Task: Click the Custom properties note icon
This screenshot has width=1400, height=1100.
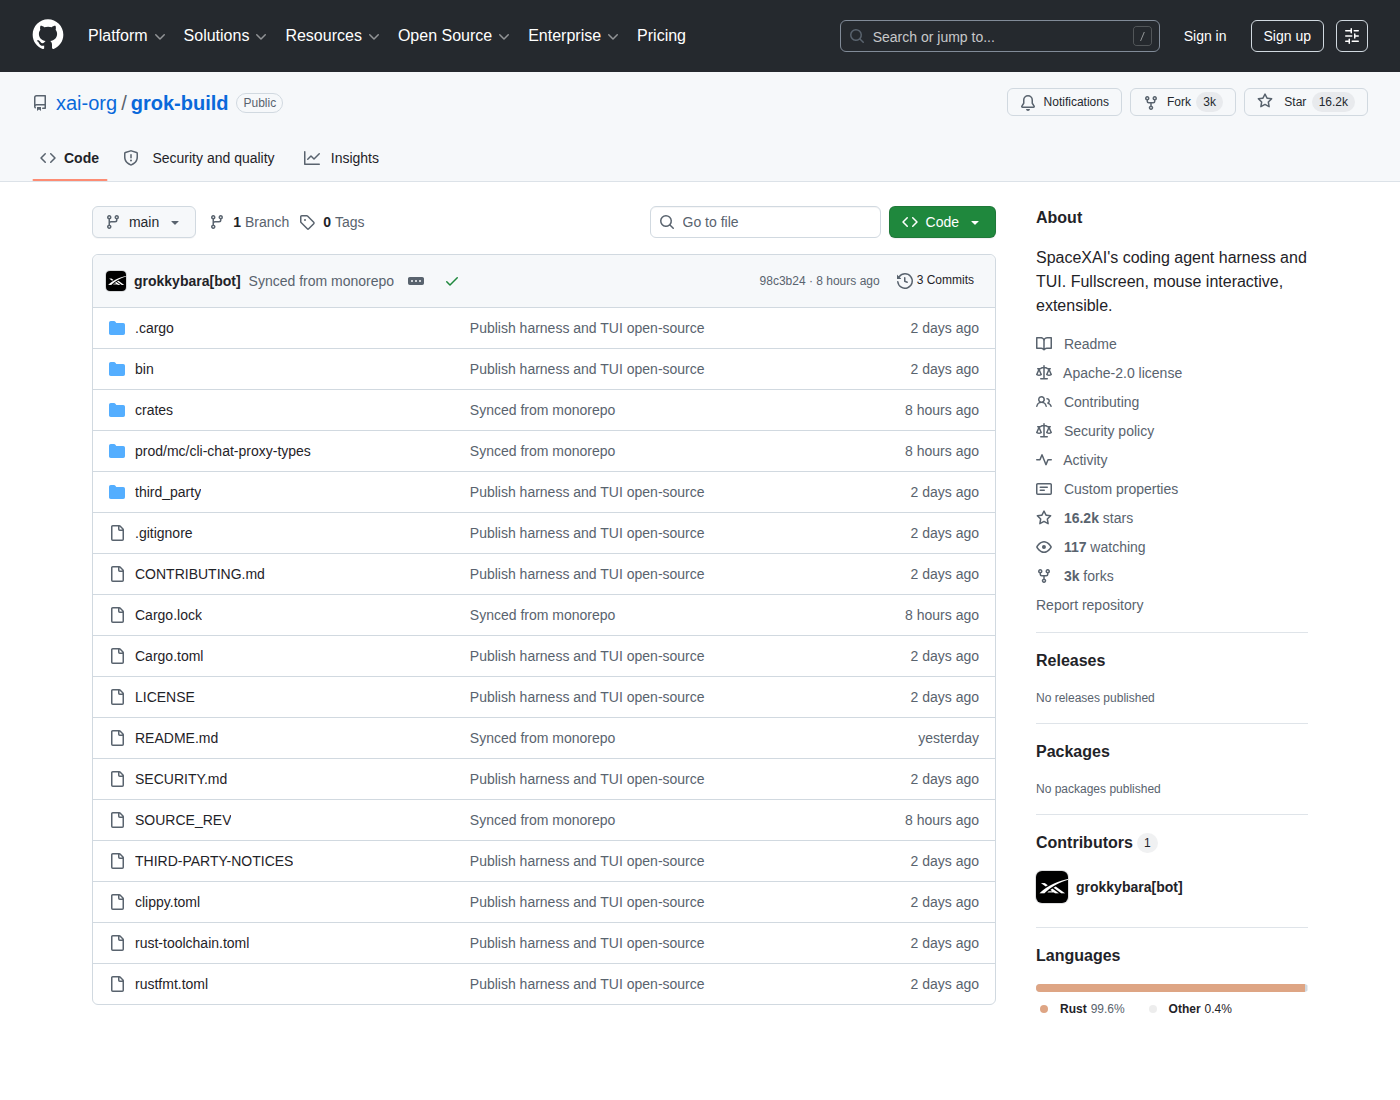Action: (x=1044, y=489)
